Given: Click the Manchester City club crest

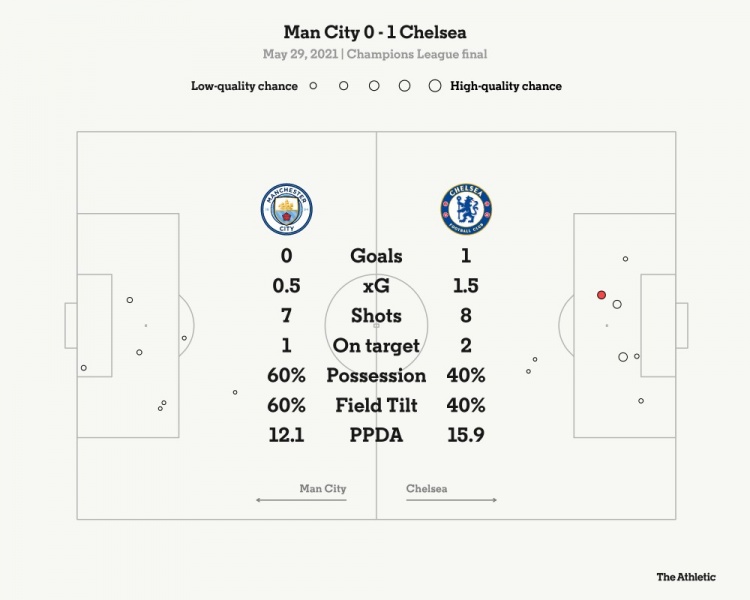Looking at the screenshot, I should (x=287, y=209).
